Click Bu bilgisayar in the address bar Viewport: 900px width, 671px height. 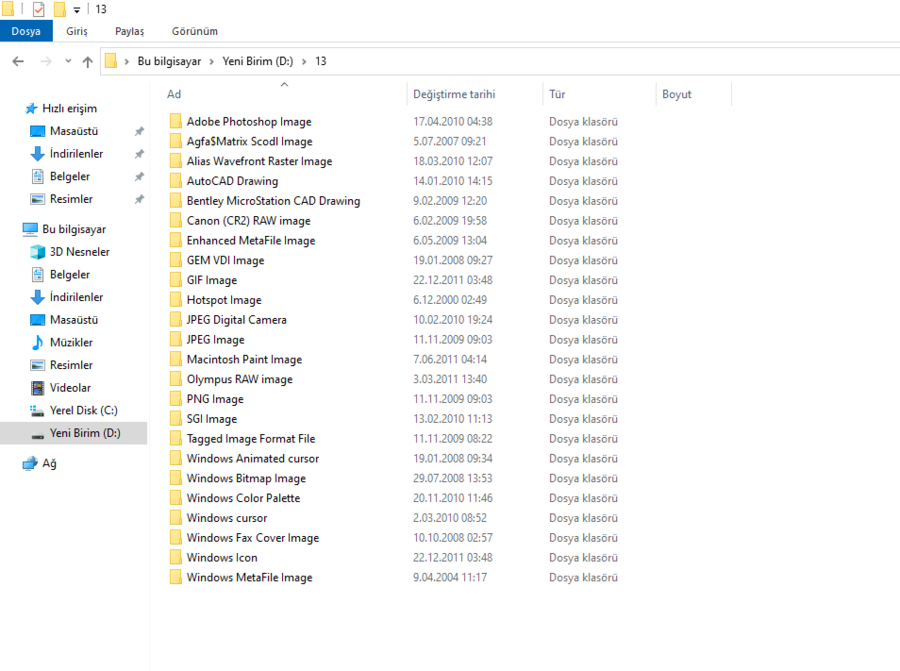point(169,61)
